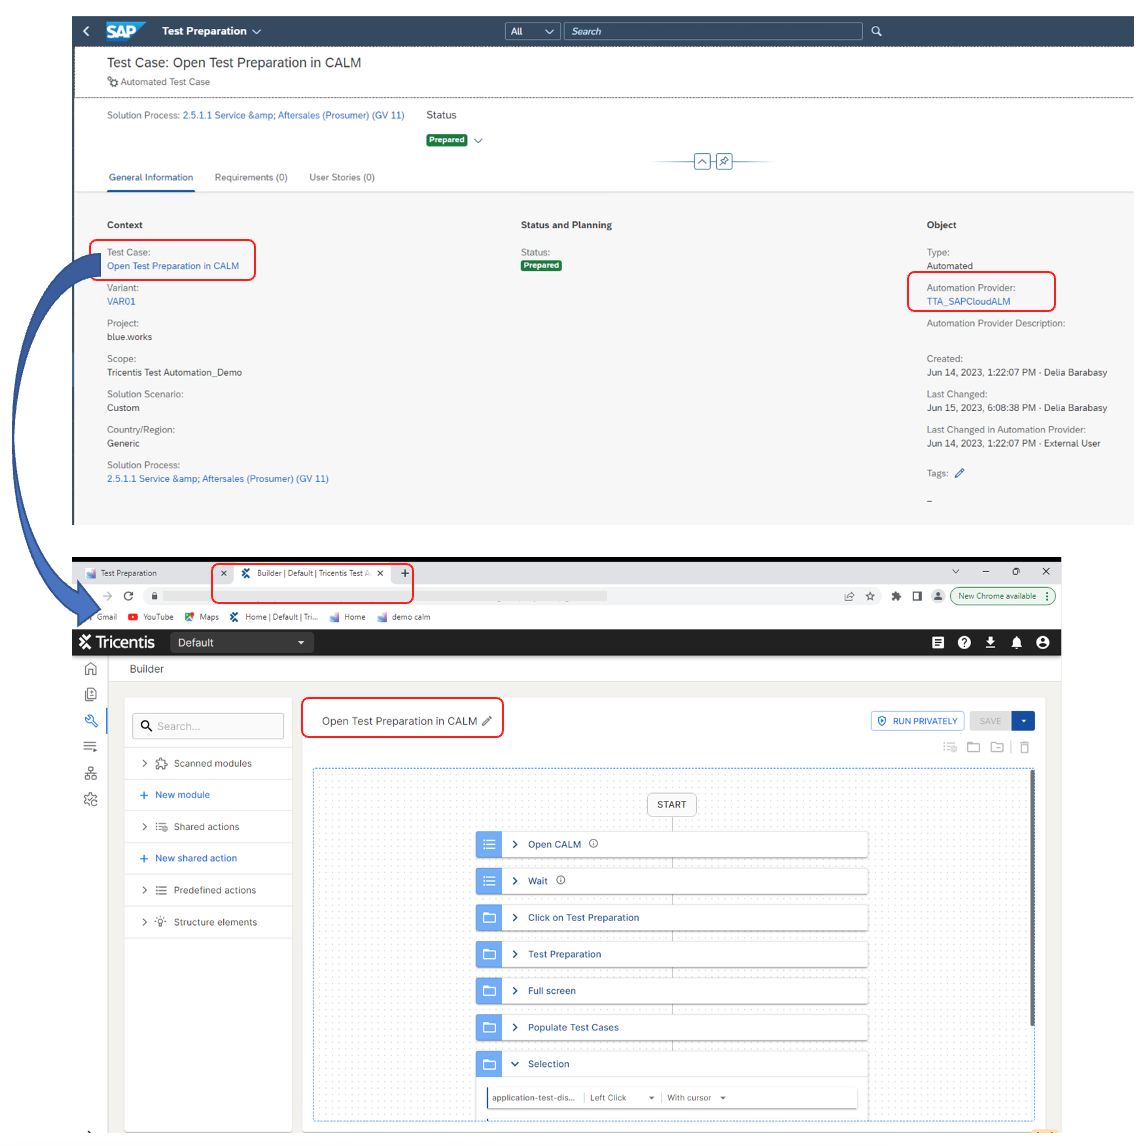Switch to the Requirements (0) tab
1144x1146 pixels.
click(250, 177)
